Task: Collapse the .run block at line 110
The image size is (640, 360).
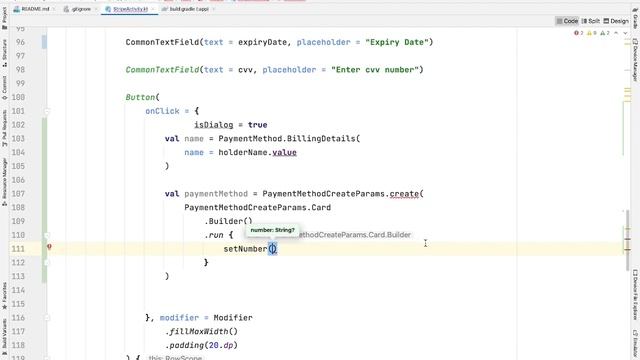Action: pos(47,235)
